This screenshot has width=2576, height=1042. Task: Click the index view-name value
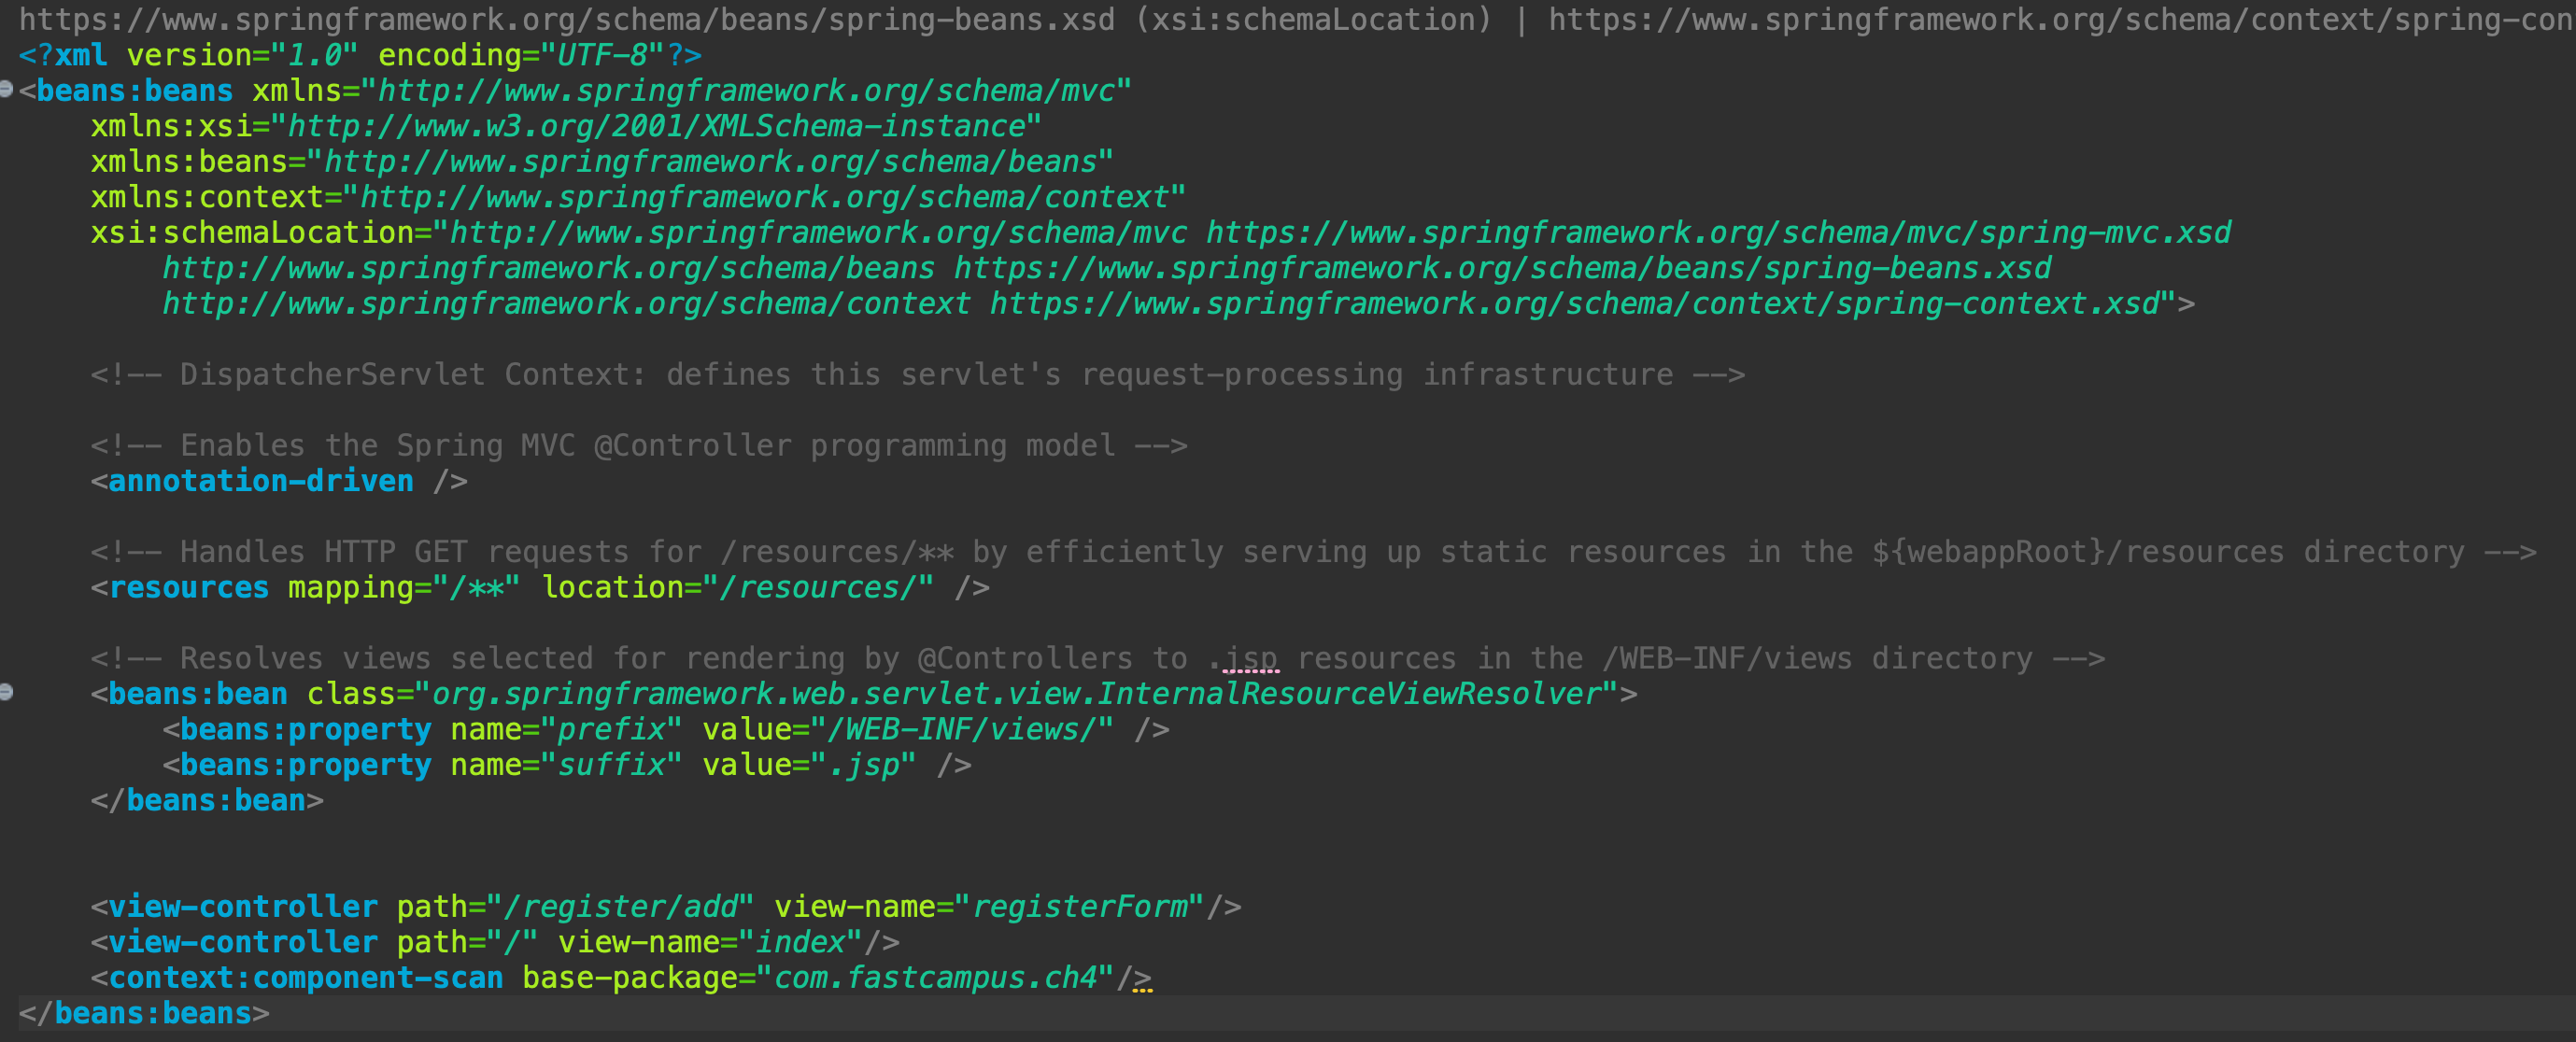(800, 942)
